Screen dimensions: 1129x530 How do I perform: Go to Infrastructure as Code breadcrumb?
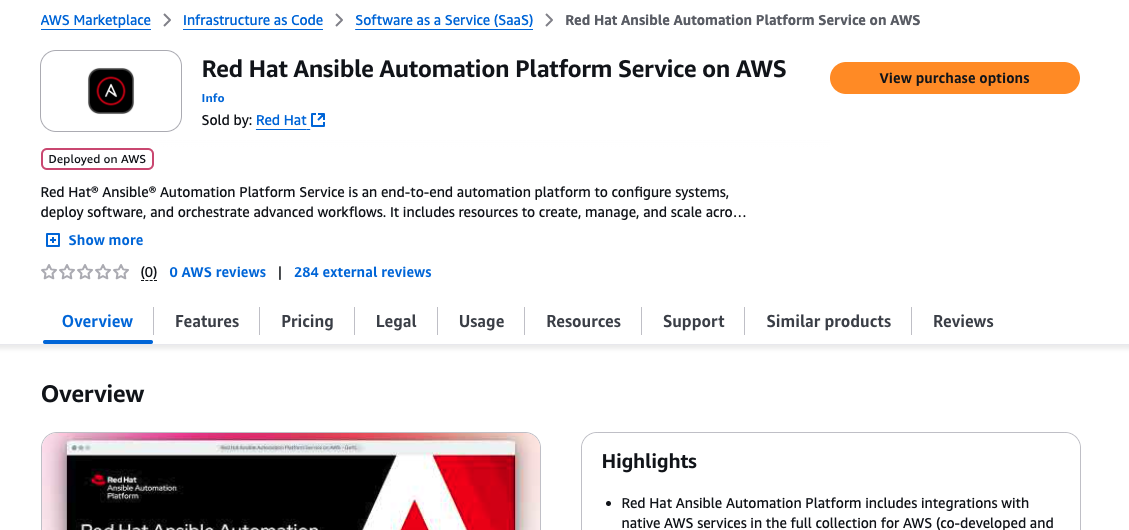tap(253, 20)
